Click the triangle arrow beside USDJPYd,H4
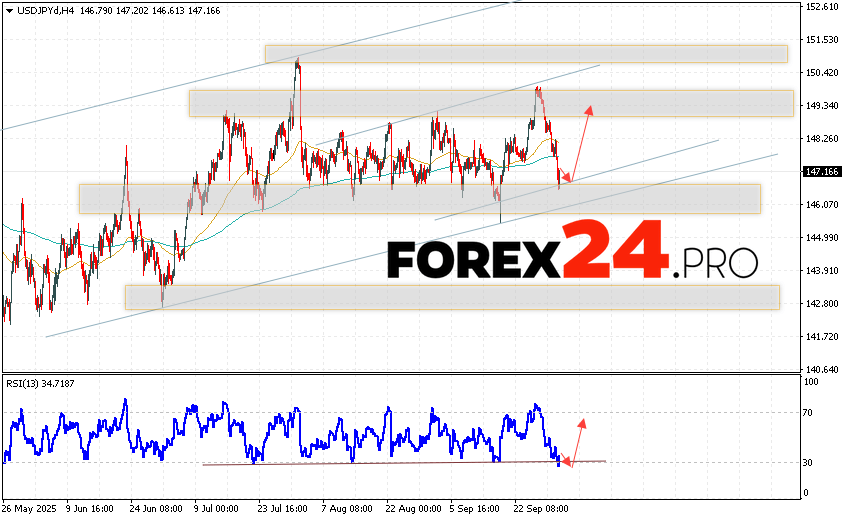This screenshot has height=520, width=846. (x=8, y=9)
